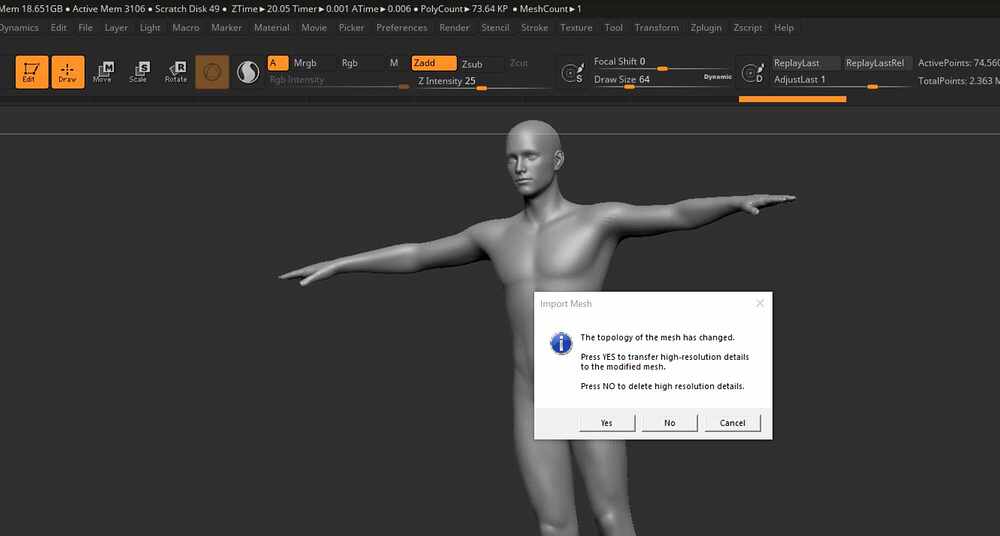Open the Layer menu
This screenshot has height=536, width=1000.
point(116,27)
